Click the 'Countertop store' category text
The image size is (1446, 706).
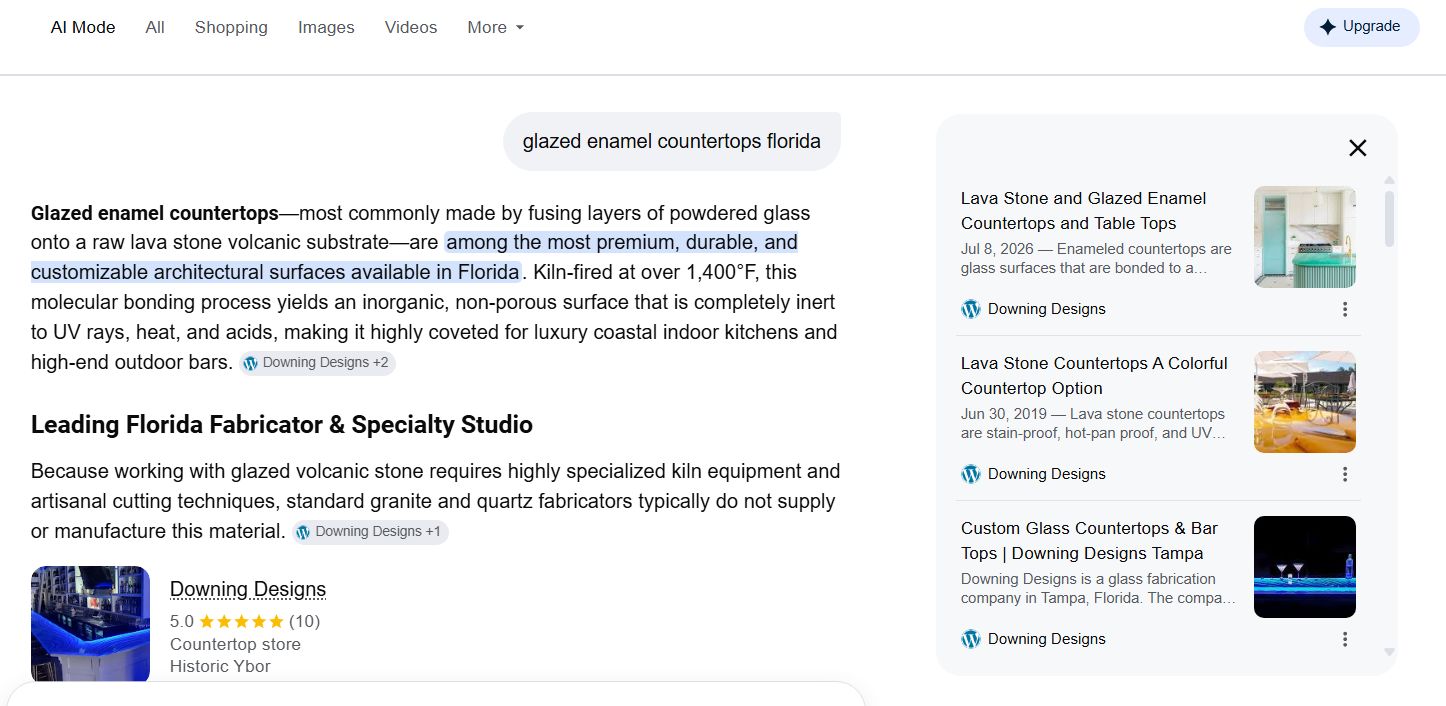(x=235, y=644)
